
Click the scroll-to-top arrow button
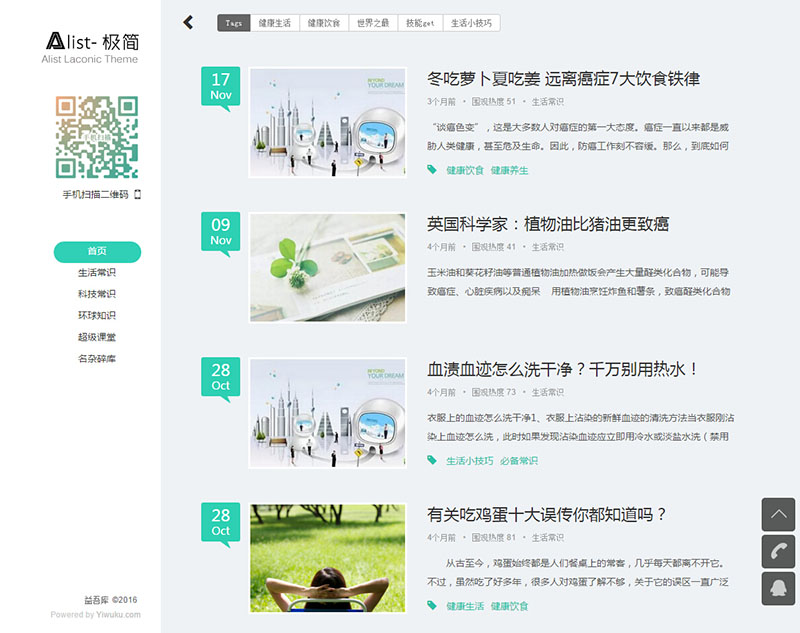778,514
